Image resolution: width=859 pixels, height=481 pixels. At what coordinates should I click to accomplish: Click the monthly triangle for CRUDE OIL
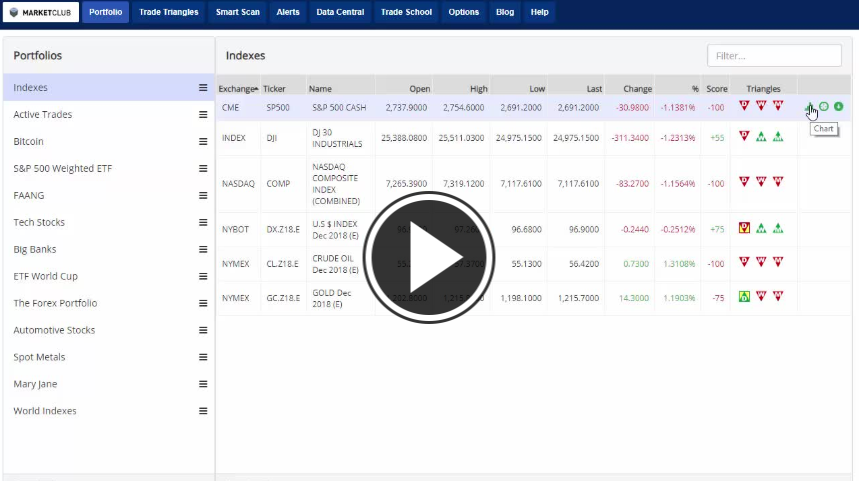[778, 262]
